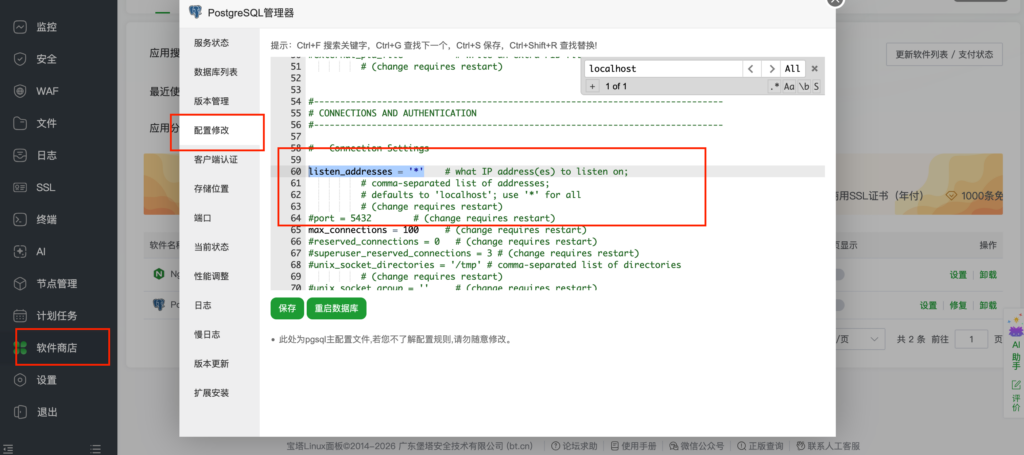Switch to 日志 tab in PostgreSQL manager
Screen dimensions: 1024x455
[x=202, y=306]
